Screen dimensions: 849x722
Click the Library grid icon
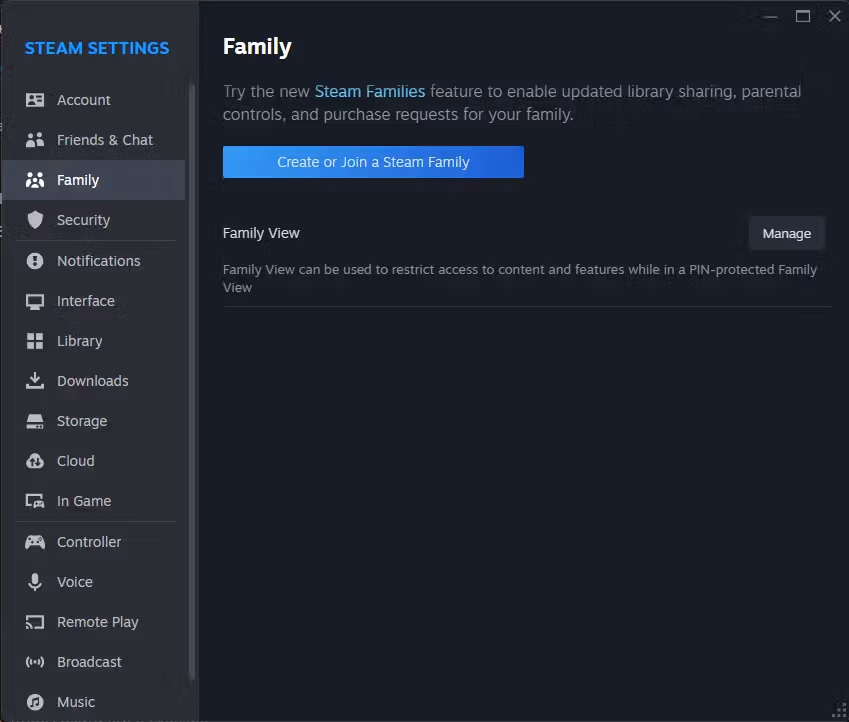(x=35, y=341)
